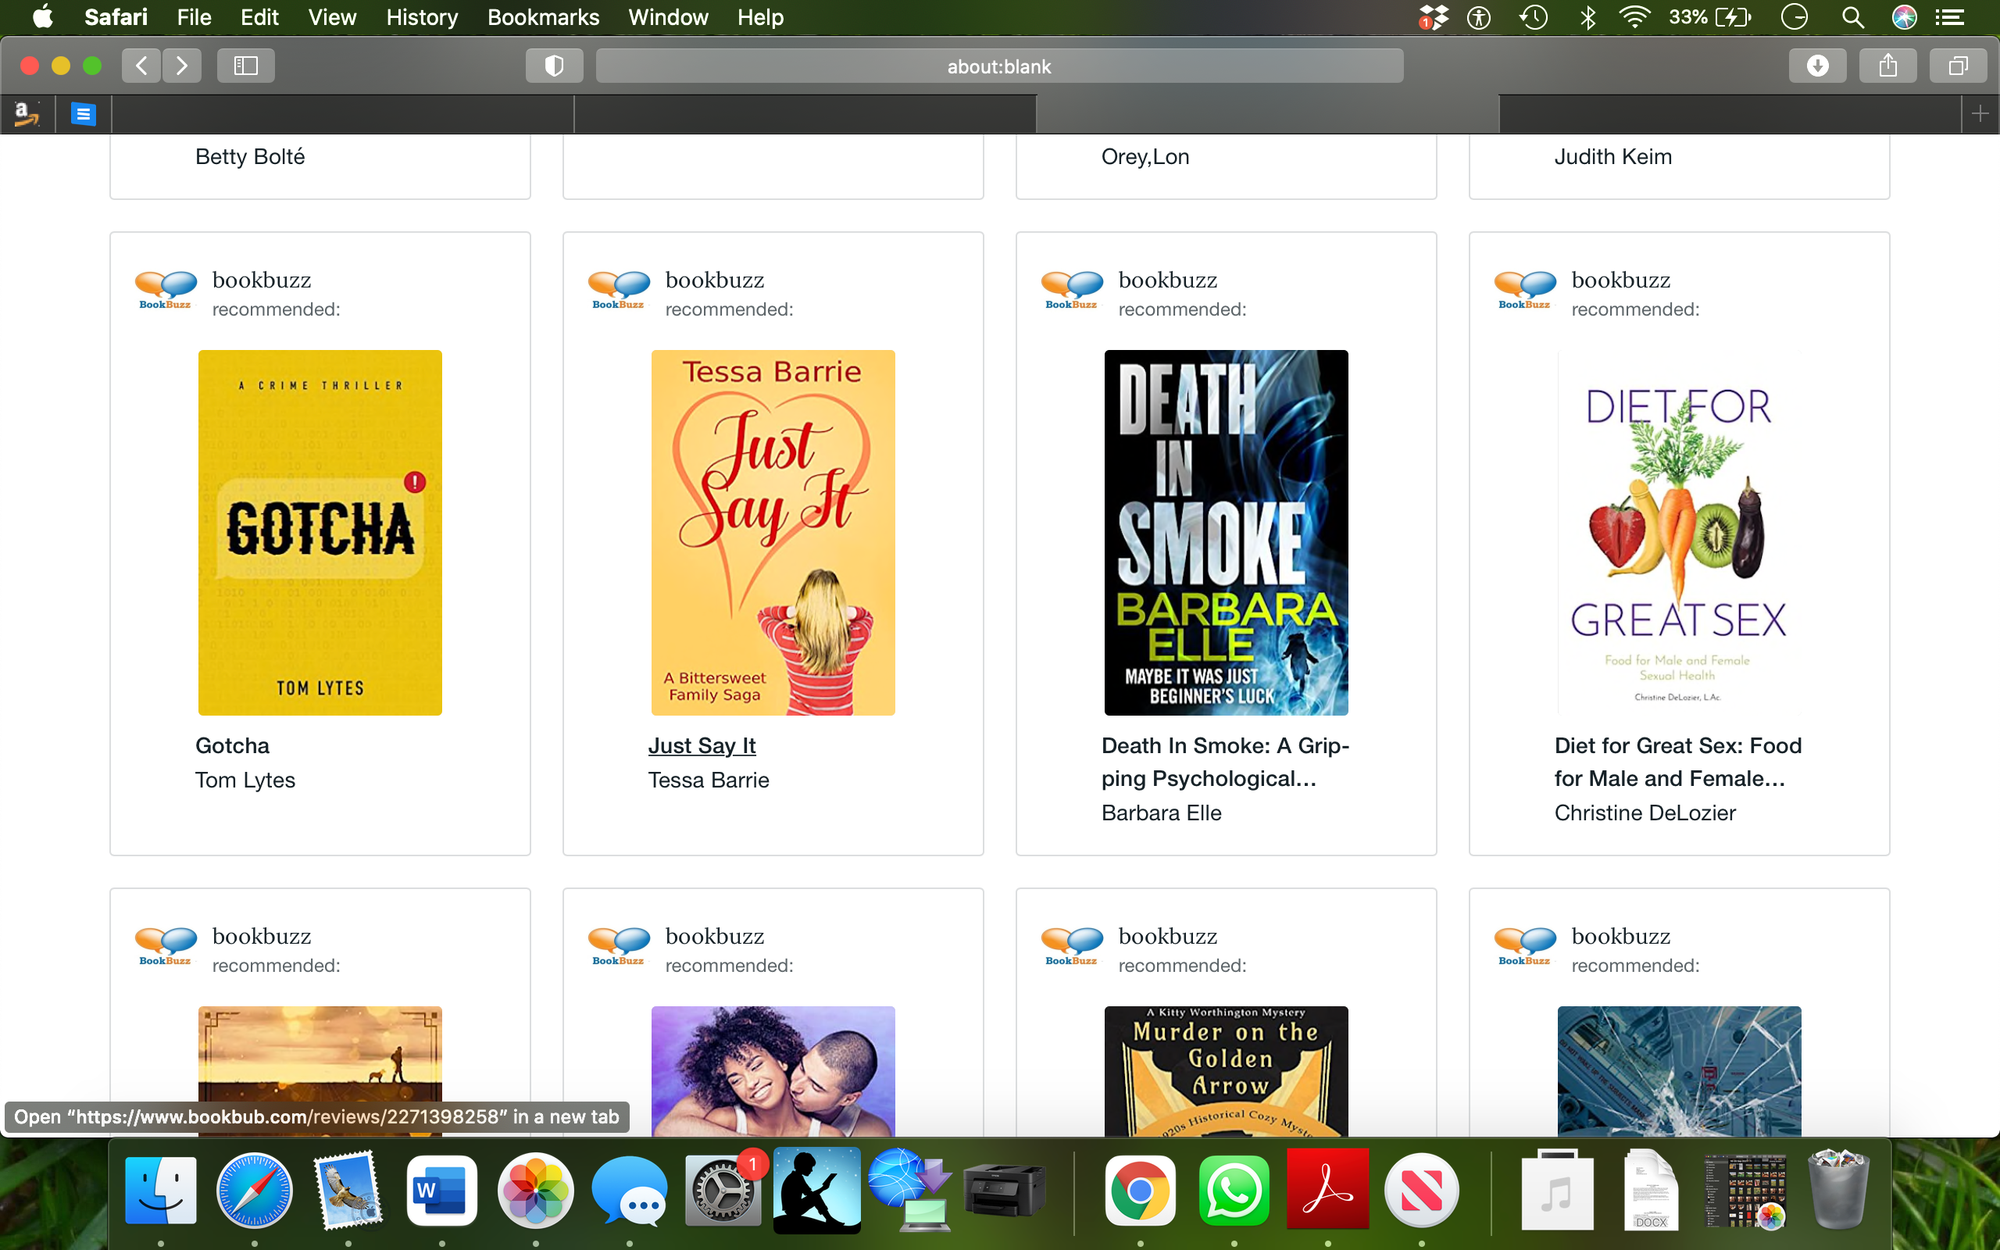Open Safari compass icon in Dock
Image resolution: width=2000 pixels, height=1250 pixels.
click(254, 1190)
